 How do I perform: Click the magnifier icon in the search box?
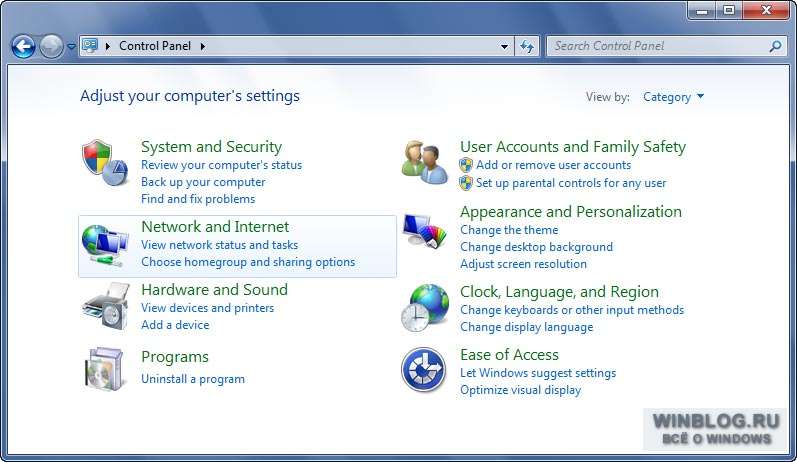pyautogui.click(x=775, y=46)
